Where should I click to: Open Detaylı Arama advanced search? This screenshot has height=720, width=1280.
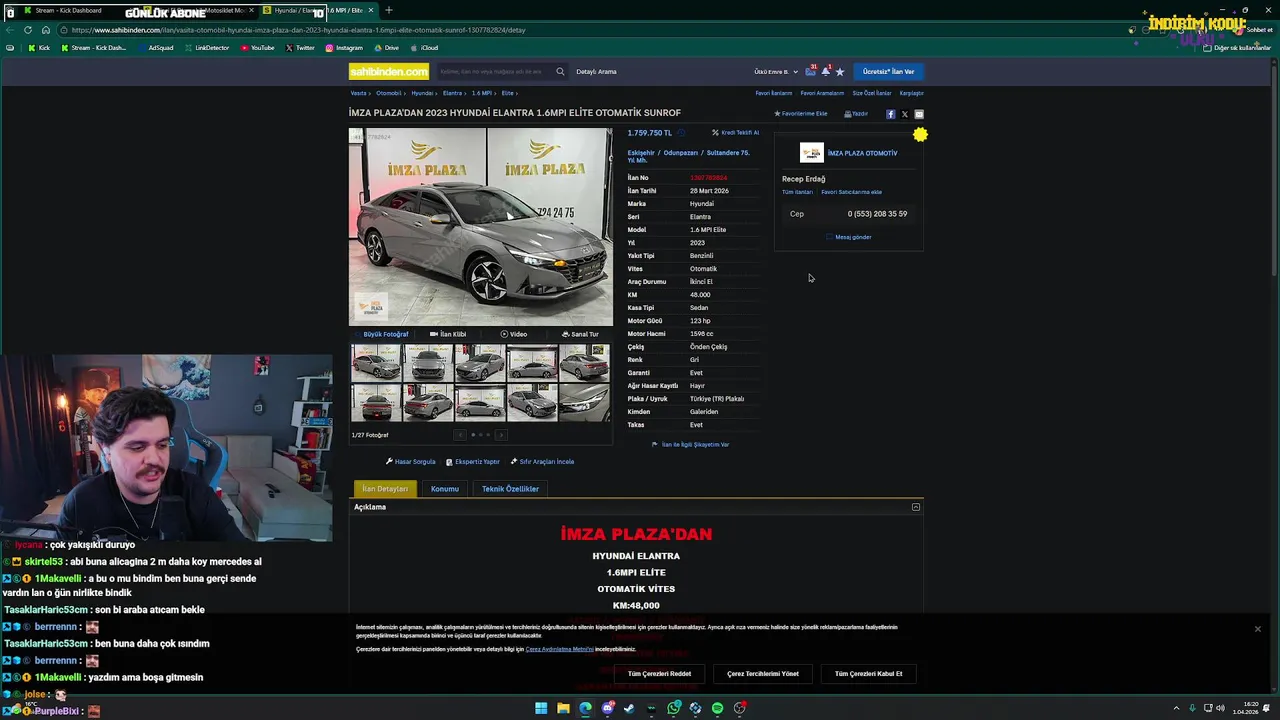click(596, 71)
